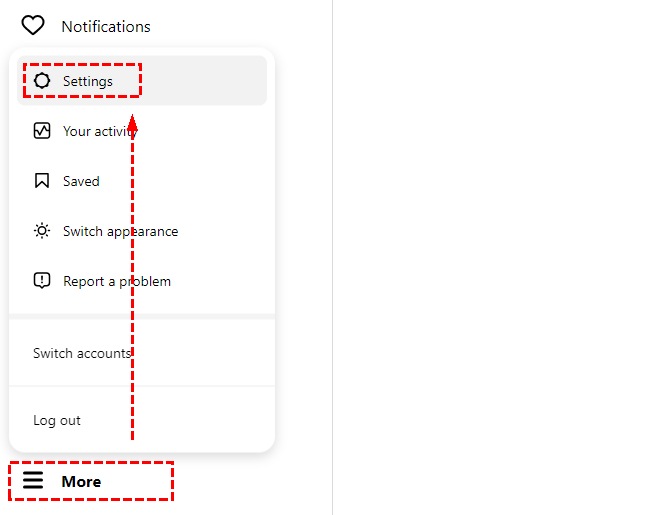Open the Your activity menu entry
Viewport: 658px width, 515px height.
[98, 131]
